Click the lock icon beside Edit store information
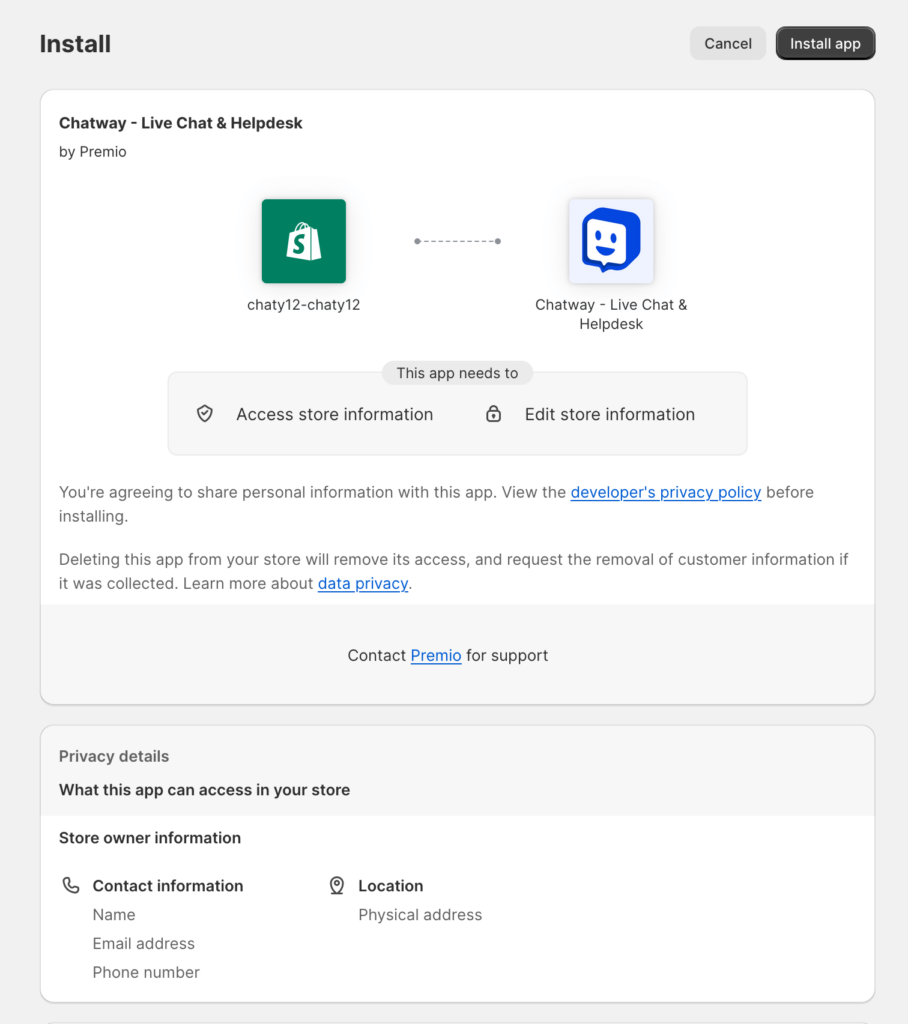Image resolution: width=908 pixels, height=1024 pixels. pyautogui.click(x=494, y=413)
